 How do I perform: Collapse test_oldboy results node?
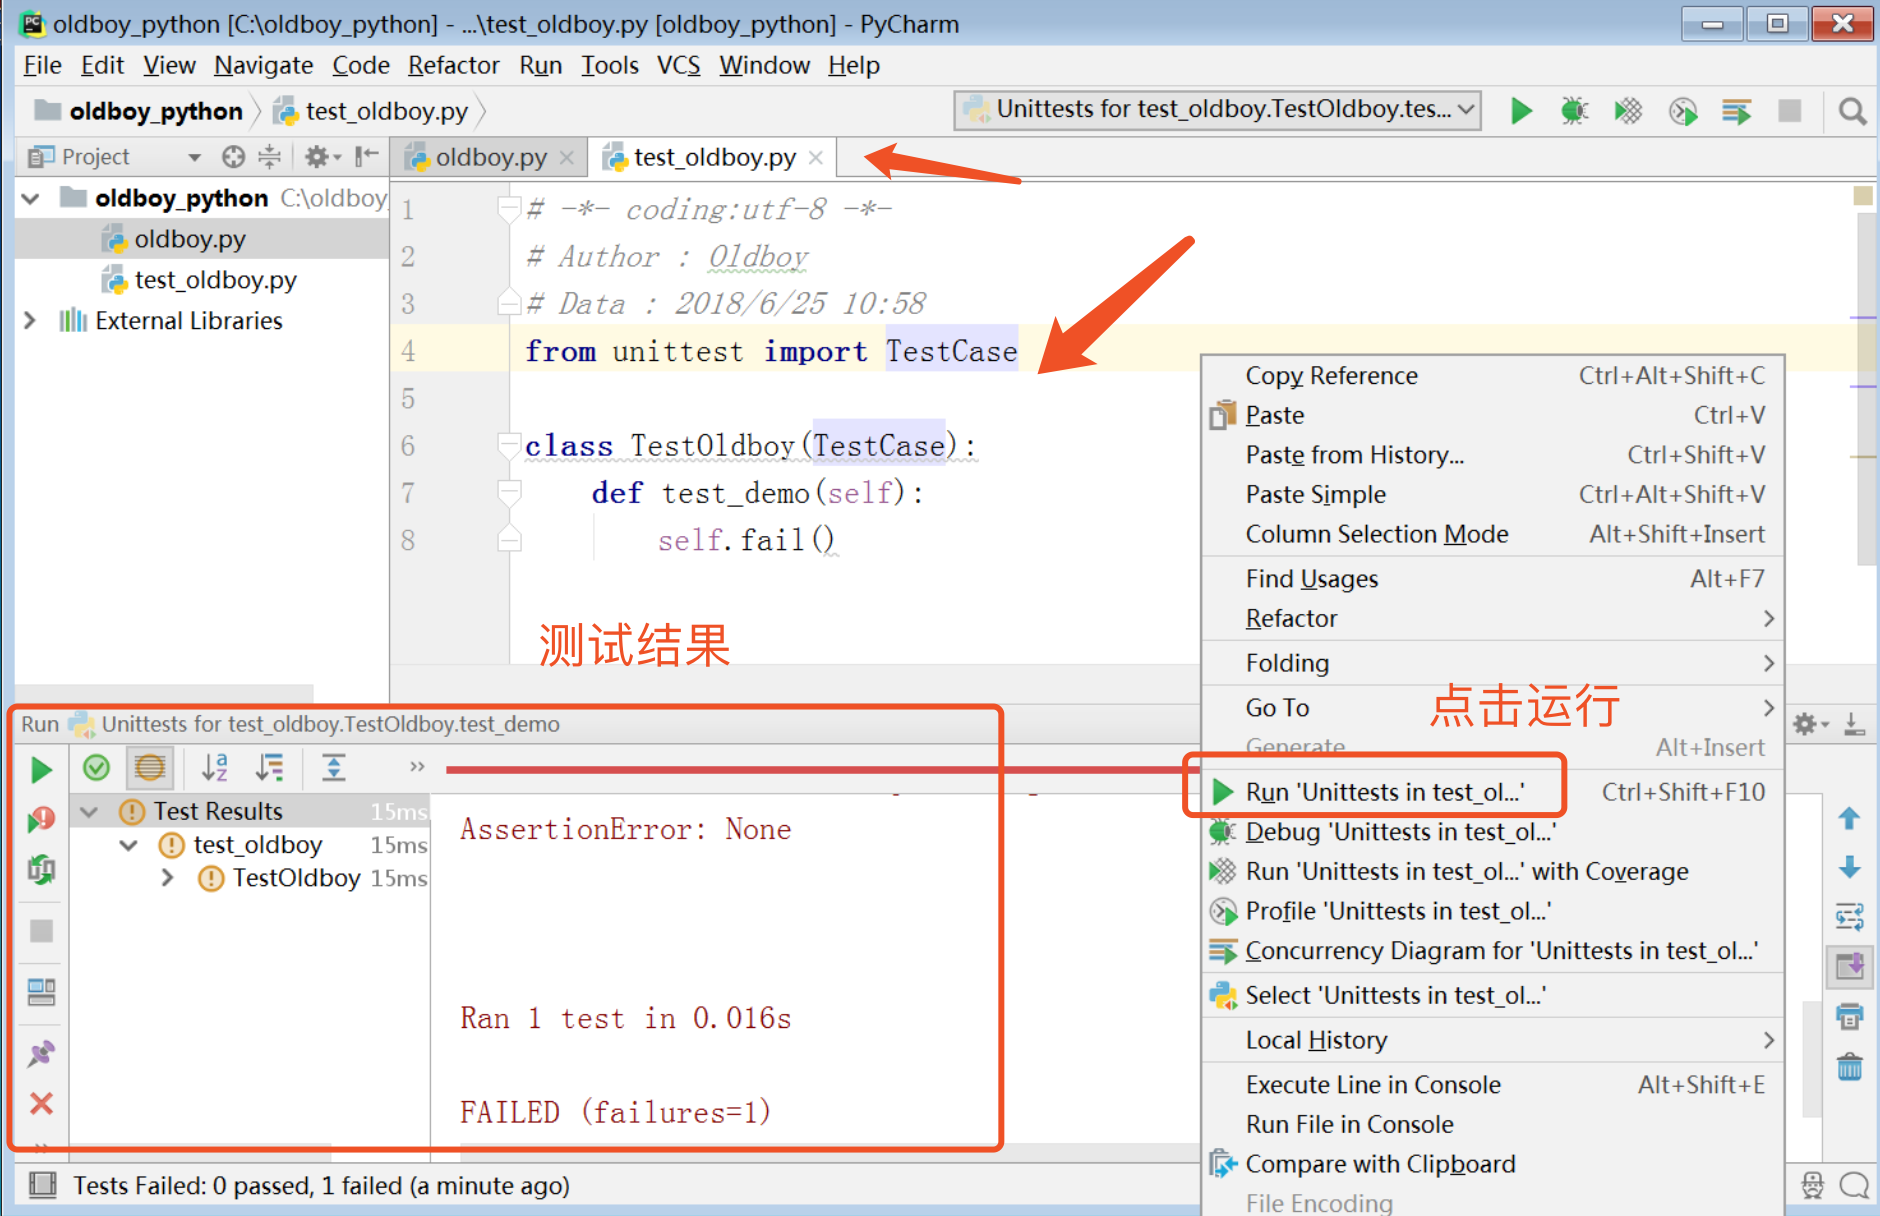coord(129,846)
